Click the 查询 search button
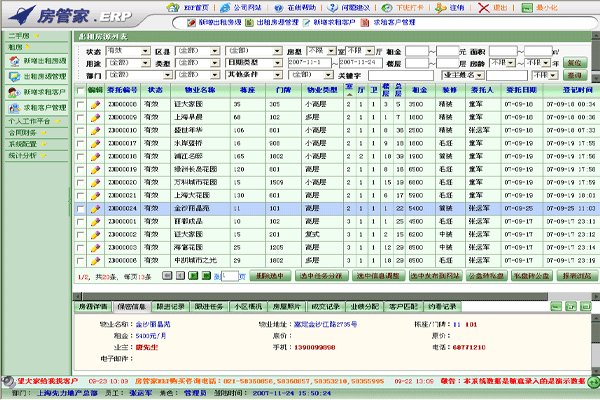The image size is (600, 400). [x=573, y=62]
